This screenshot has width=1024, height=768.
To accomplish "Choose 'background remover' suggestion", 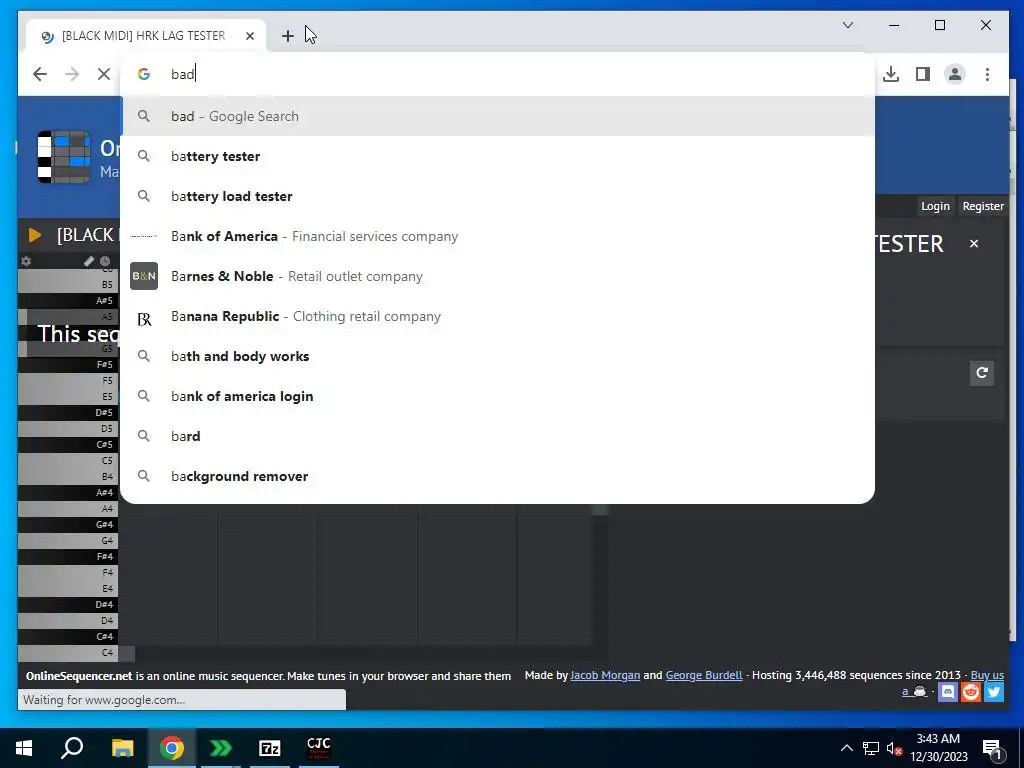I will tap(498, 476).
